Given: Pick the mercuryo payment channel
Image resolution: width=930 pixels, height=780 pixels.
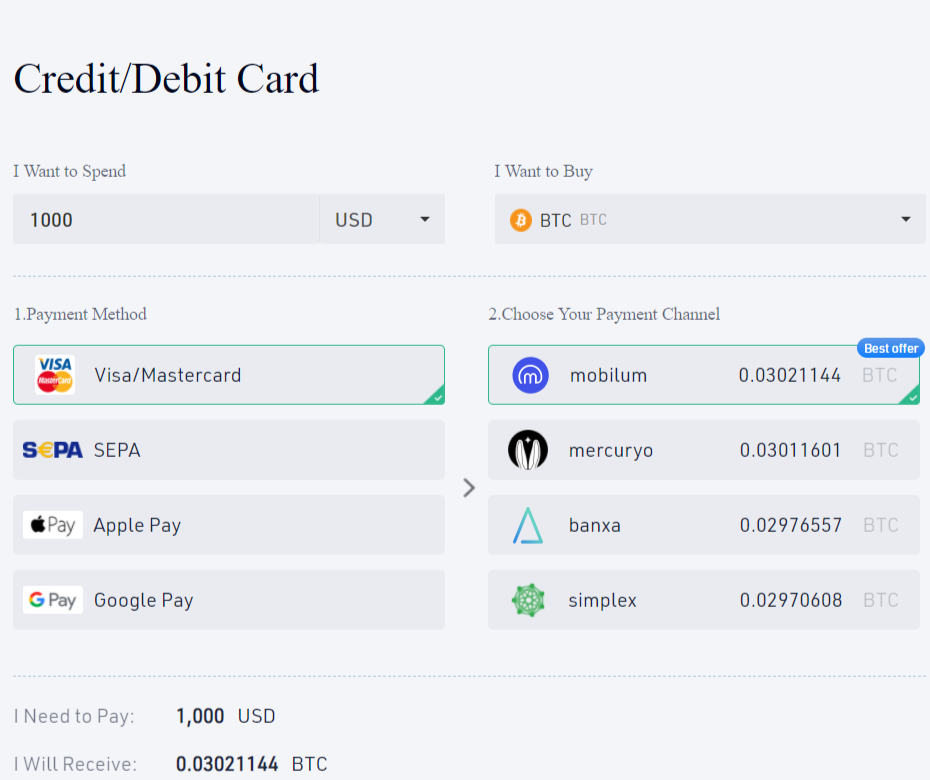Looking at the screenshot, I should click(703, 450).
